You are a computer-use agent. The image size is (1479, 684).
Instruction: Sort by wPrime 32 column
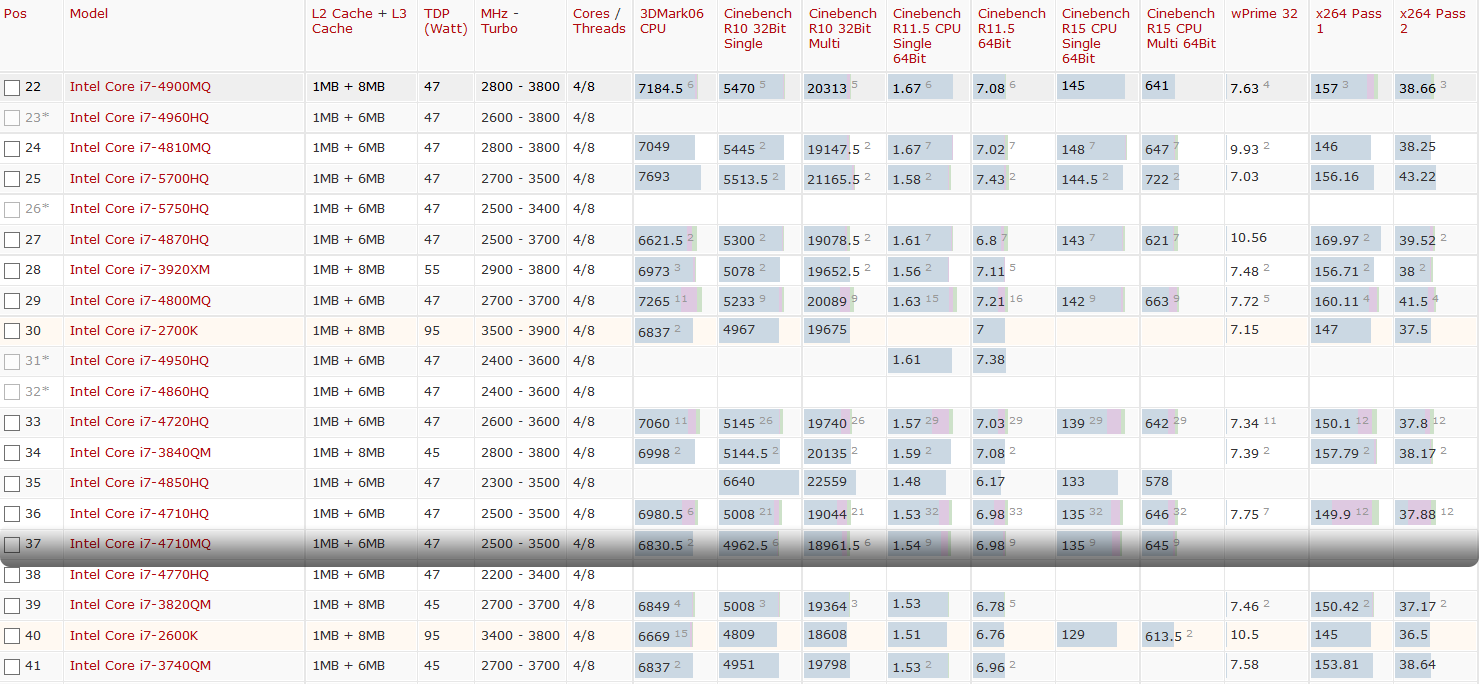click(1264, 14)
